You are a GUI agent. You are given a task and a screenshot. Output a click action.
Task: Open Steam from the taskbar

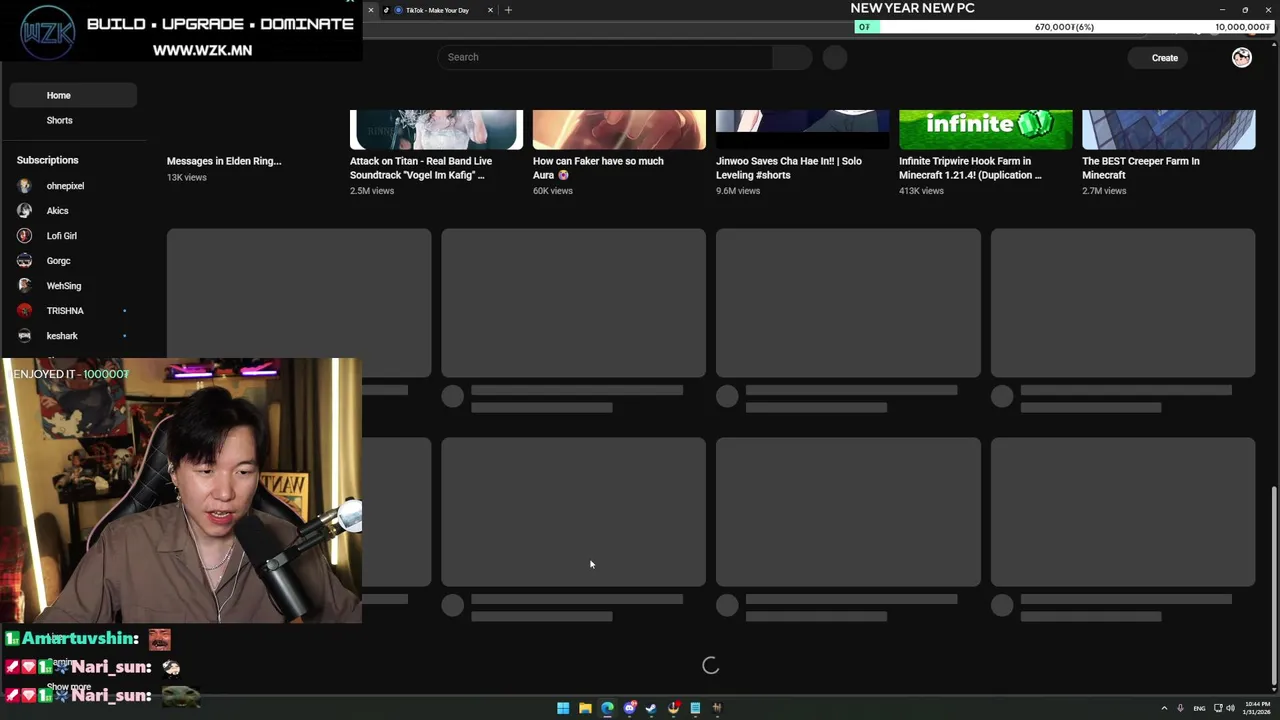click(x=651, y=708)
